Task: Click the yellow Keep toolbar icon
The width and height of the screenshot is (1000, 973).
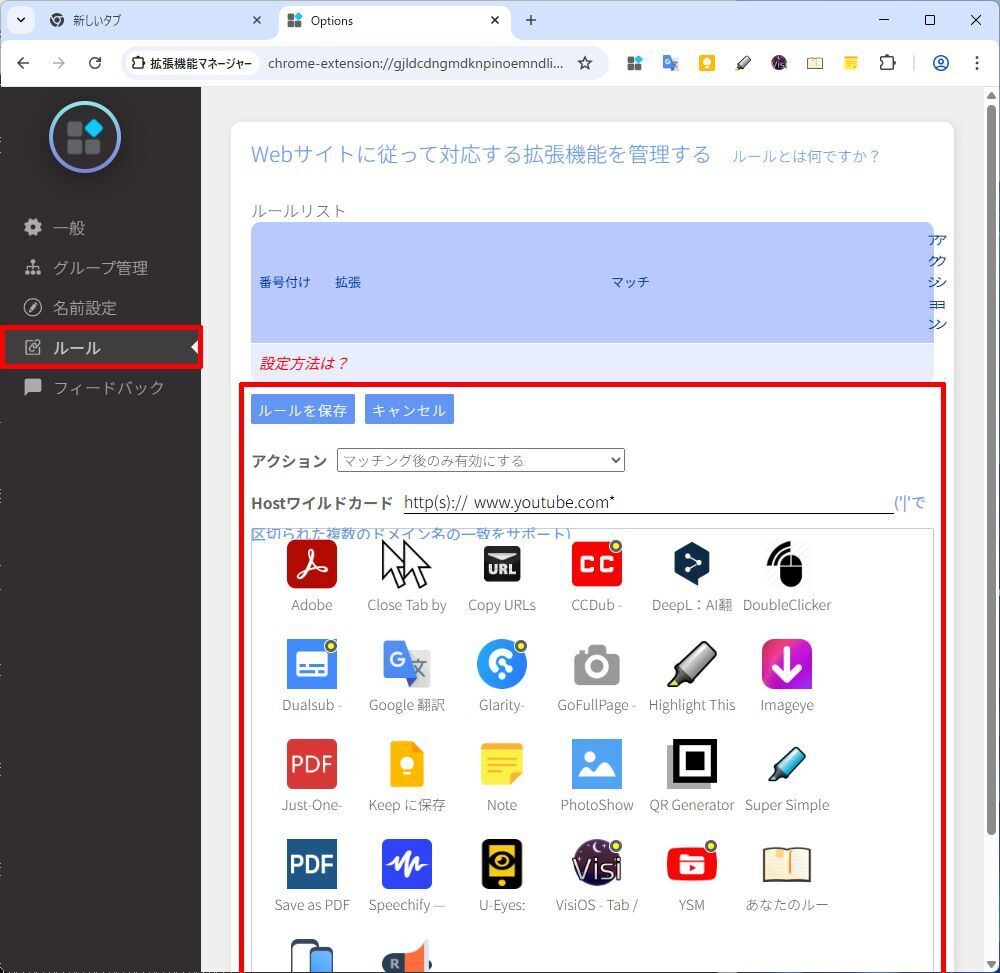Action: pyautogui.click(x=706, y=63)
